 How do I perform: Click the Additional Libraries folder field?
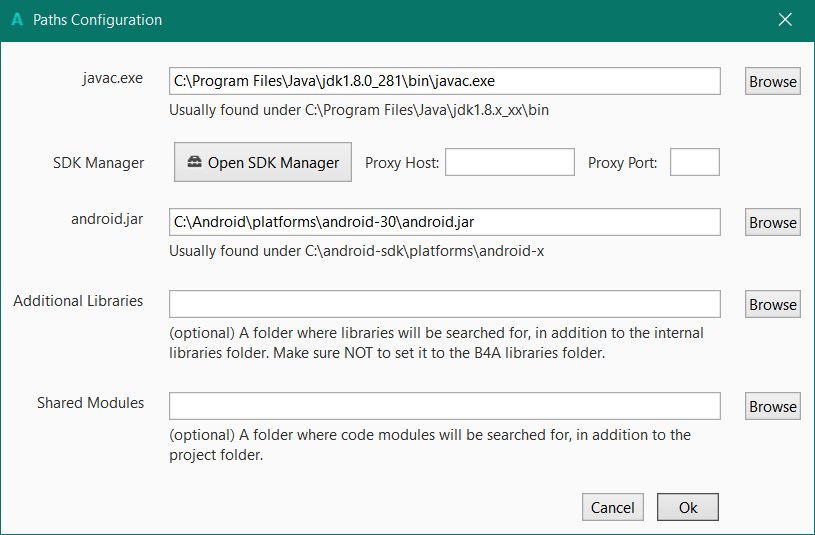[444, 304]
